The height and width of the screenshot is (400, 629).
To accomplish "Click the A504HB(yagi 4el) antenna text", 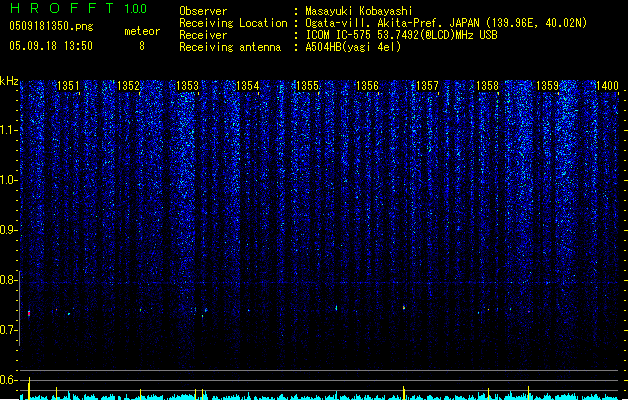I will 353,47.
